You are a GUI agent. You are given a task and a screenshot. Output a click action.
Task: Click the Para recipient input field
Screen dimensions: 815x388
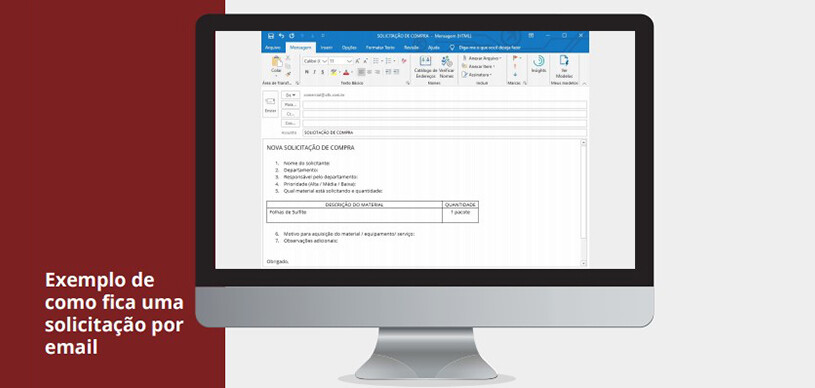444,105
